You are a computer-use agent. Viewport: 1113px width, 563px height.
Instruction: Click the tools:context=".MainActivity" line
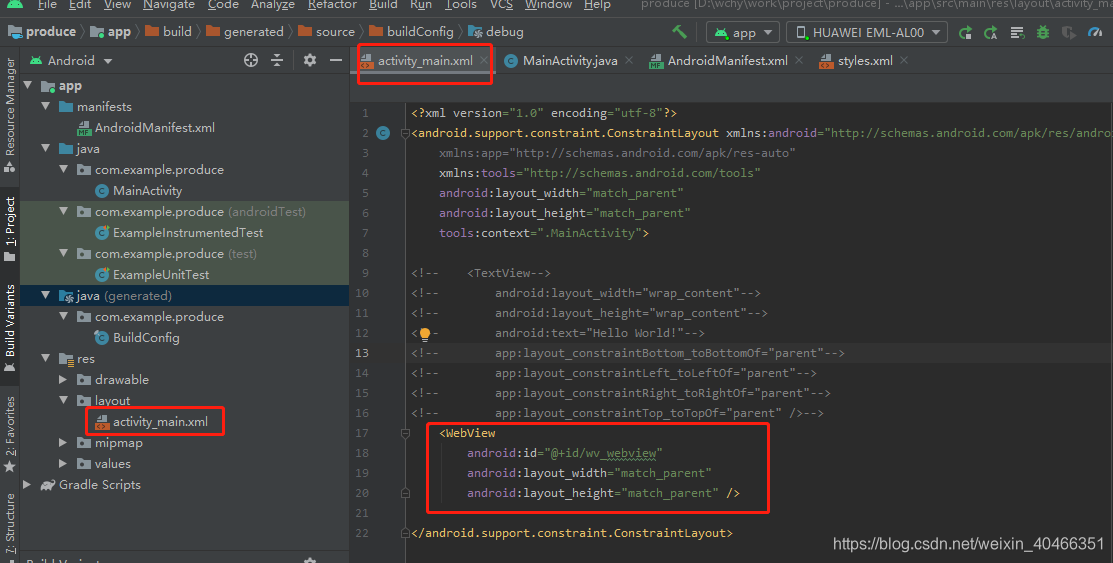tap(544, 233)
